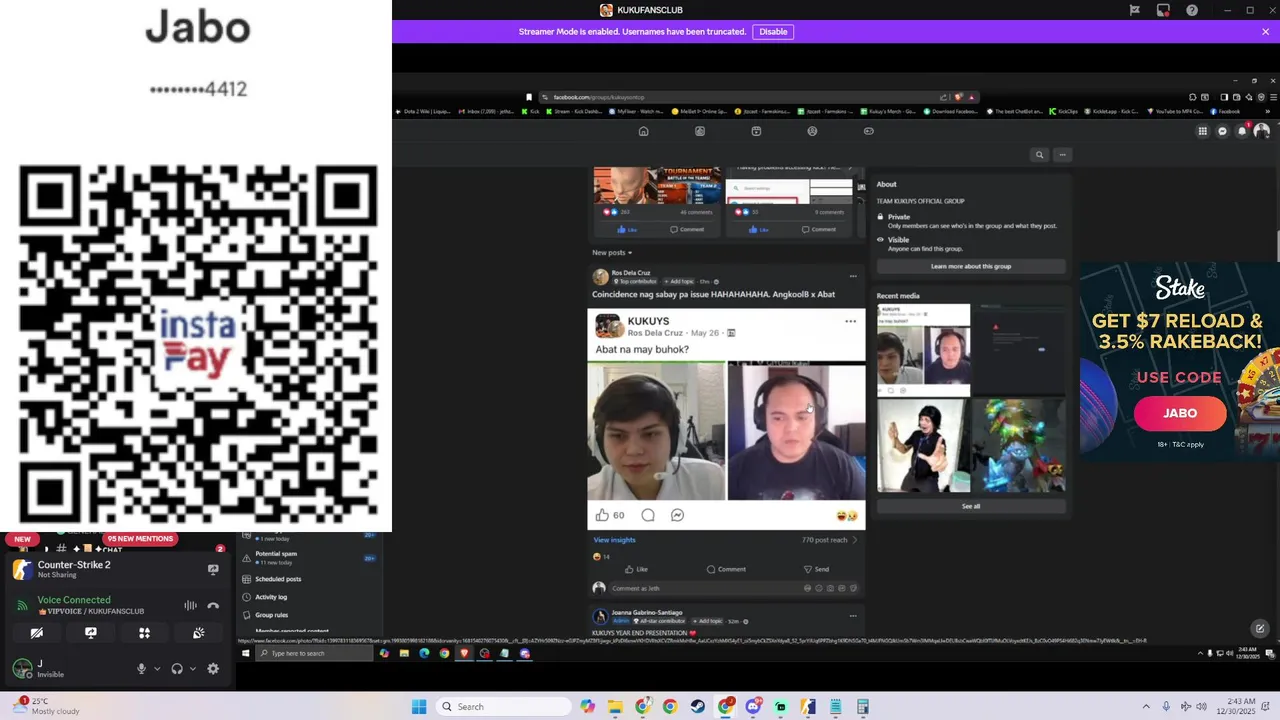Open Discord help question mark icon
This screenshot has width=1280, height=720.
1192,10
